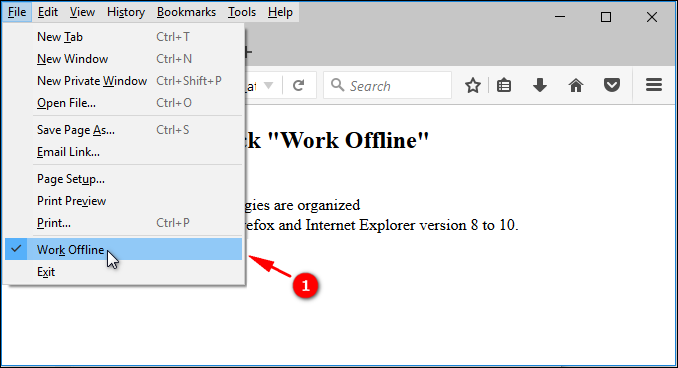This screenshot has height=368, width=678.
Task: Go to Home page icon
Action: click(x=576, y=85)
